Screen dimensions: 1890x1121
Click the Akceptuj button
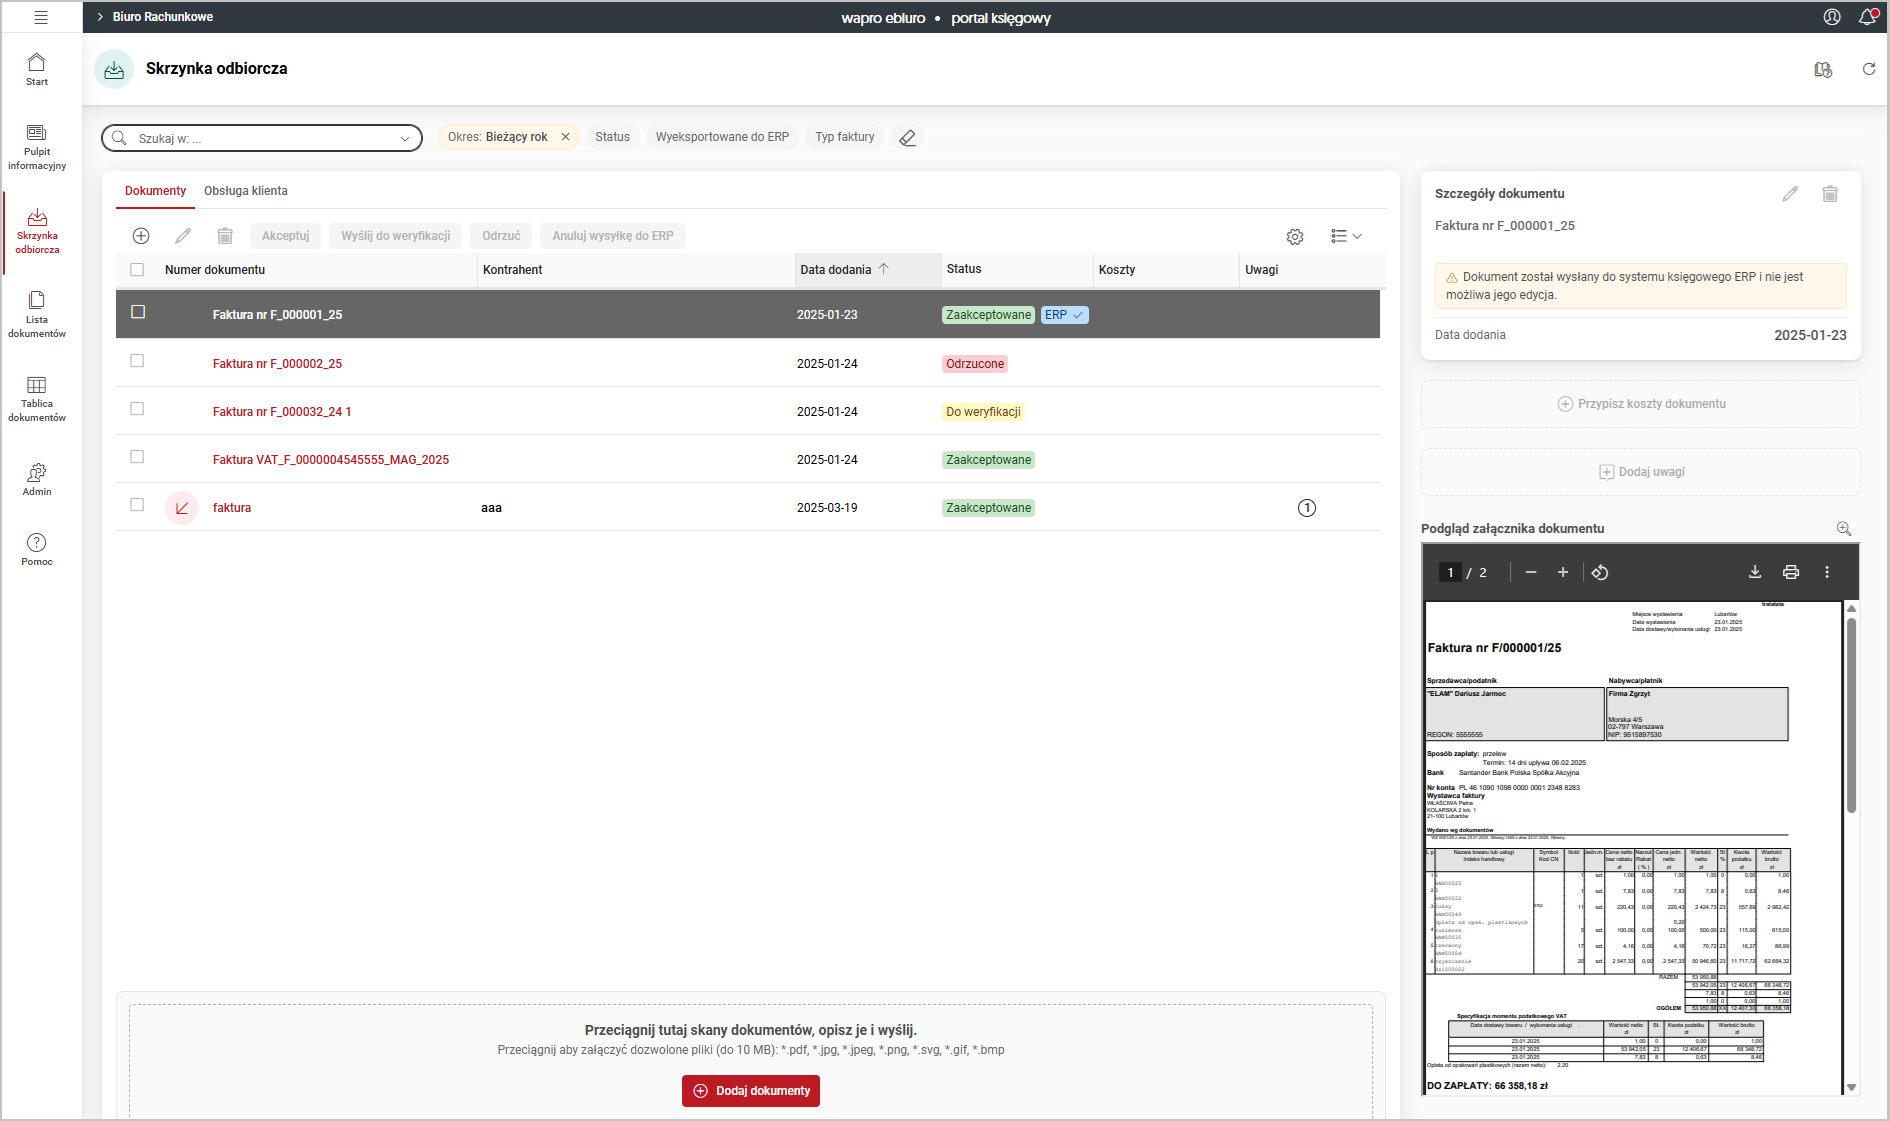(286, 236)
